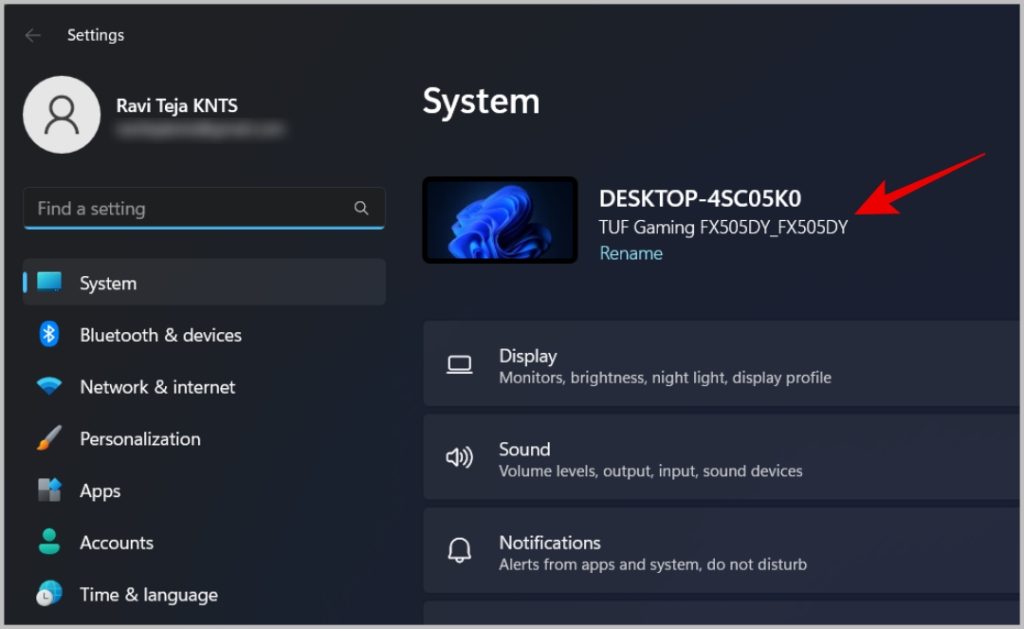Select the Personalization paintbrush icon
Viewport: 1024px width, 629px height.
tap(49, 438)
